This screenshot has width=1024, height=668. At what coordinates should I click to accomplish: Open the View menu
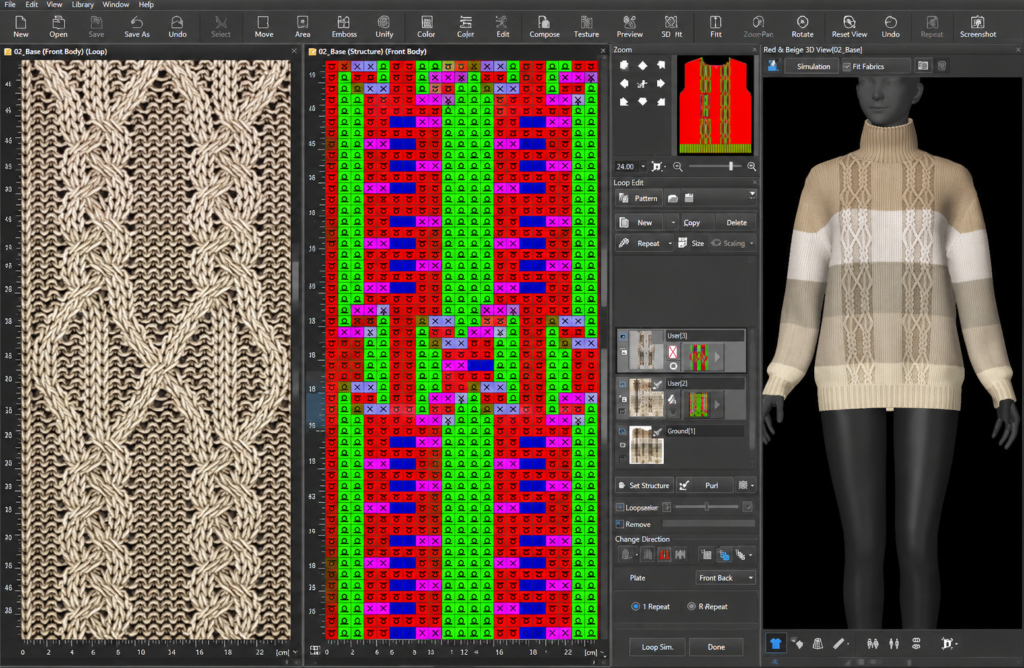click(x=54, y=5)
